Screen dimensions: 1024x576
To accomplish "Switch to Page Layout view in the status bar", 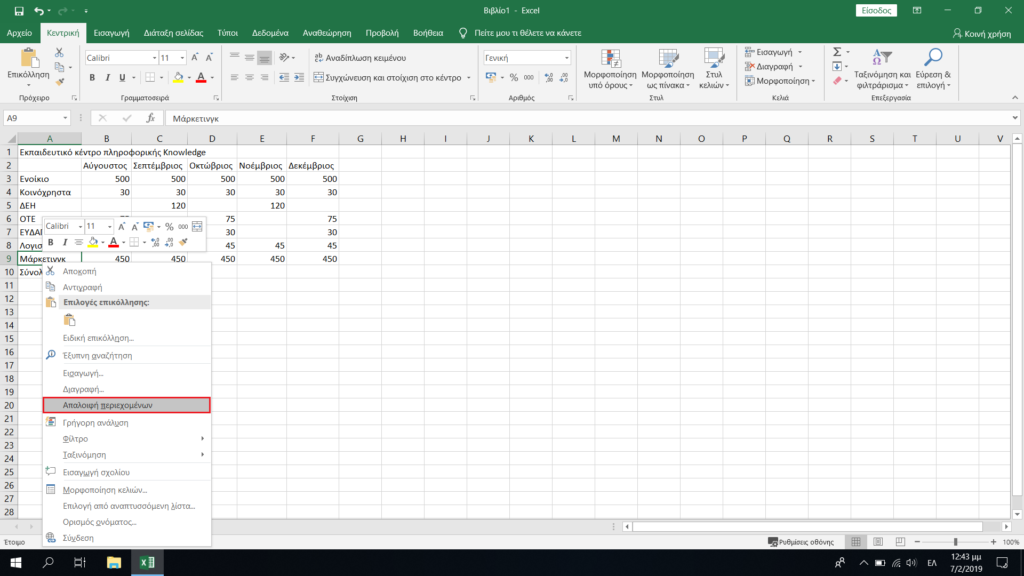I will (878, 542).
